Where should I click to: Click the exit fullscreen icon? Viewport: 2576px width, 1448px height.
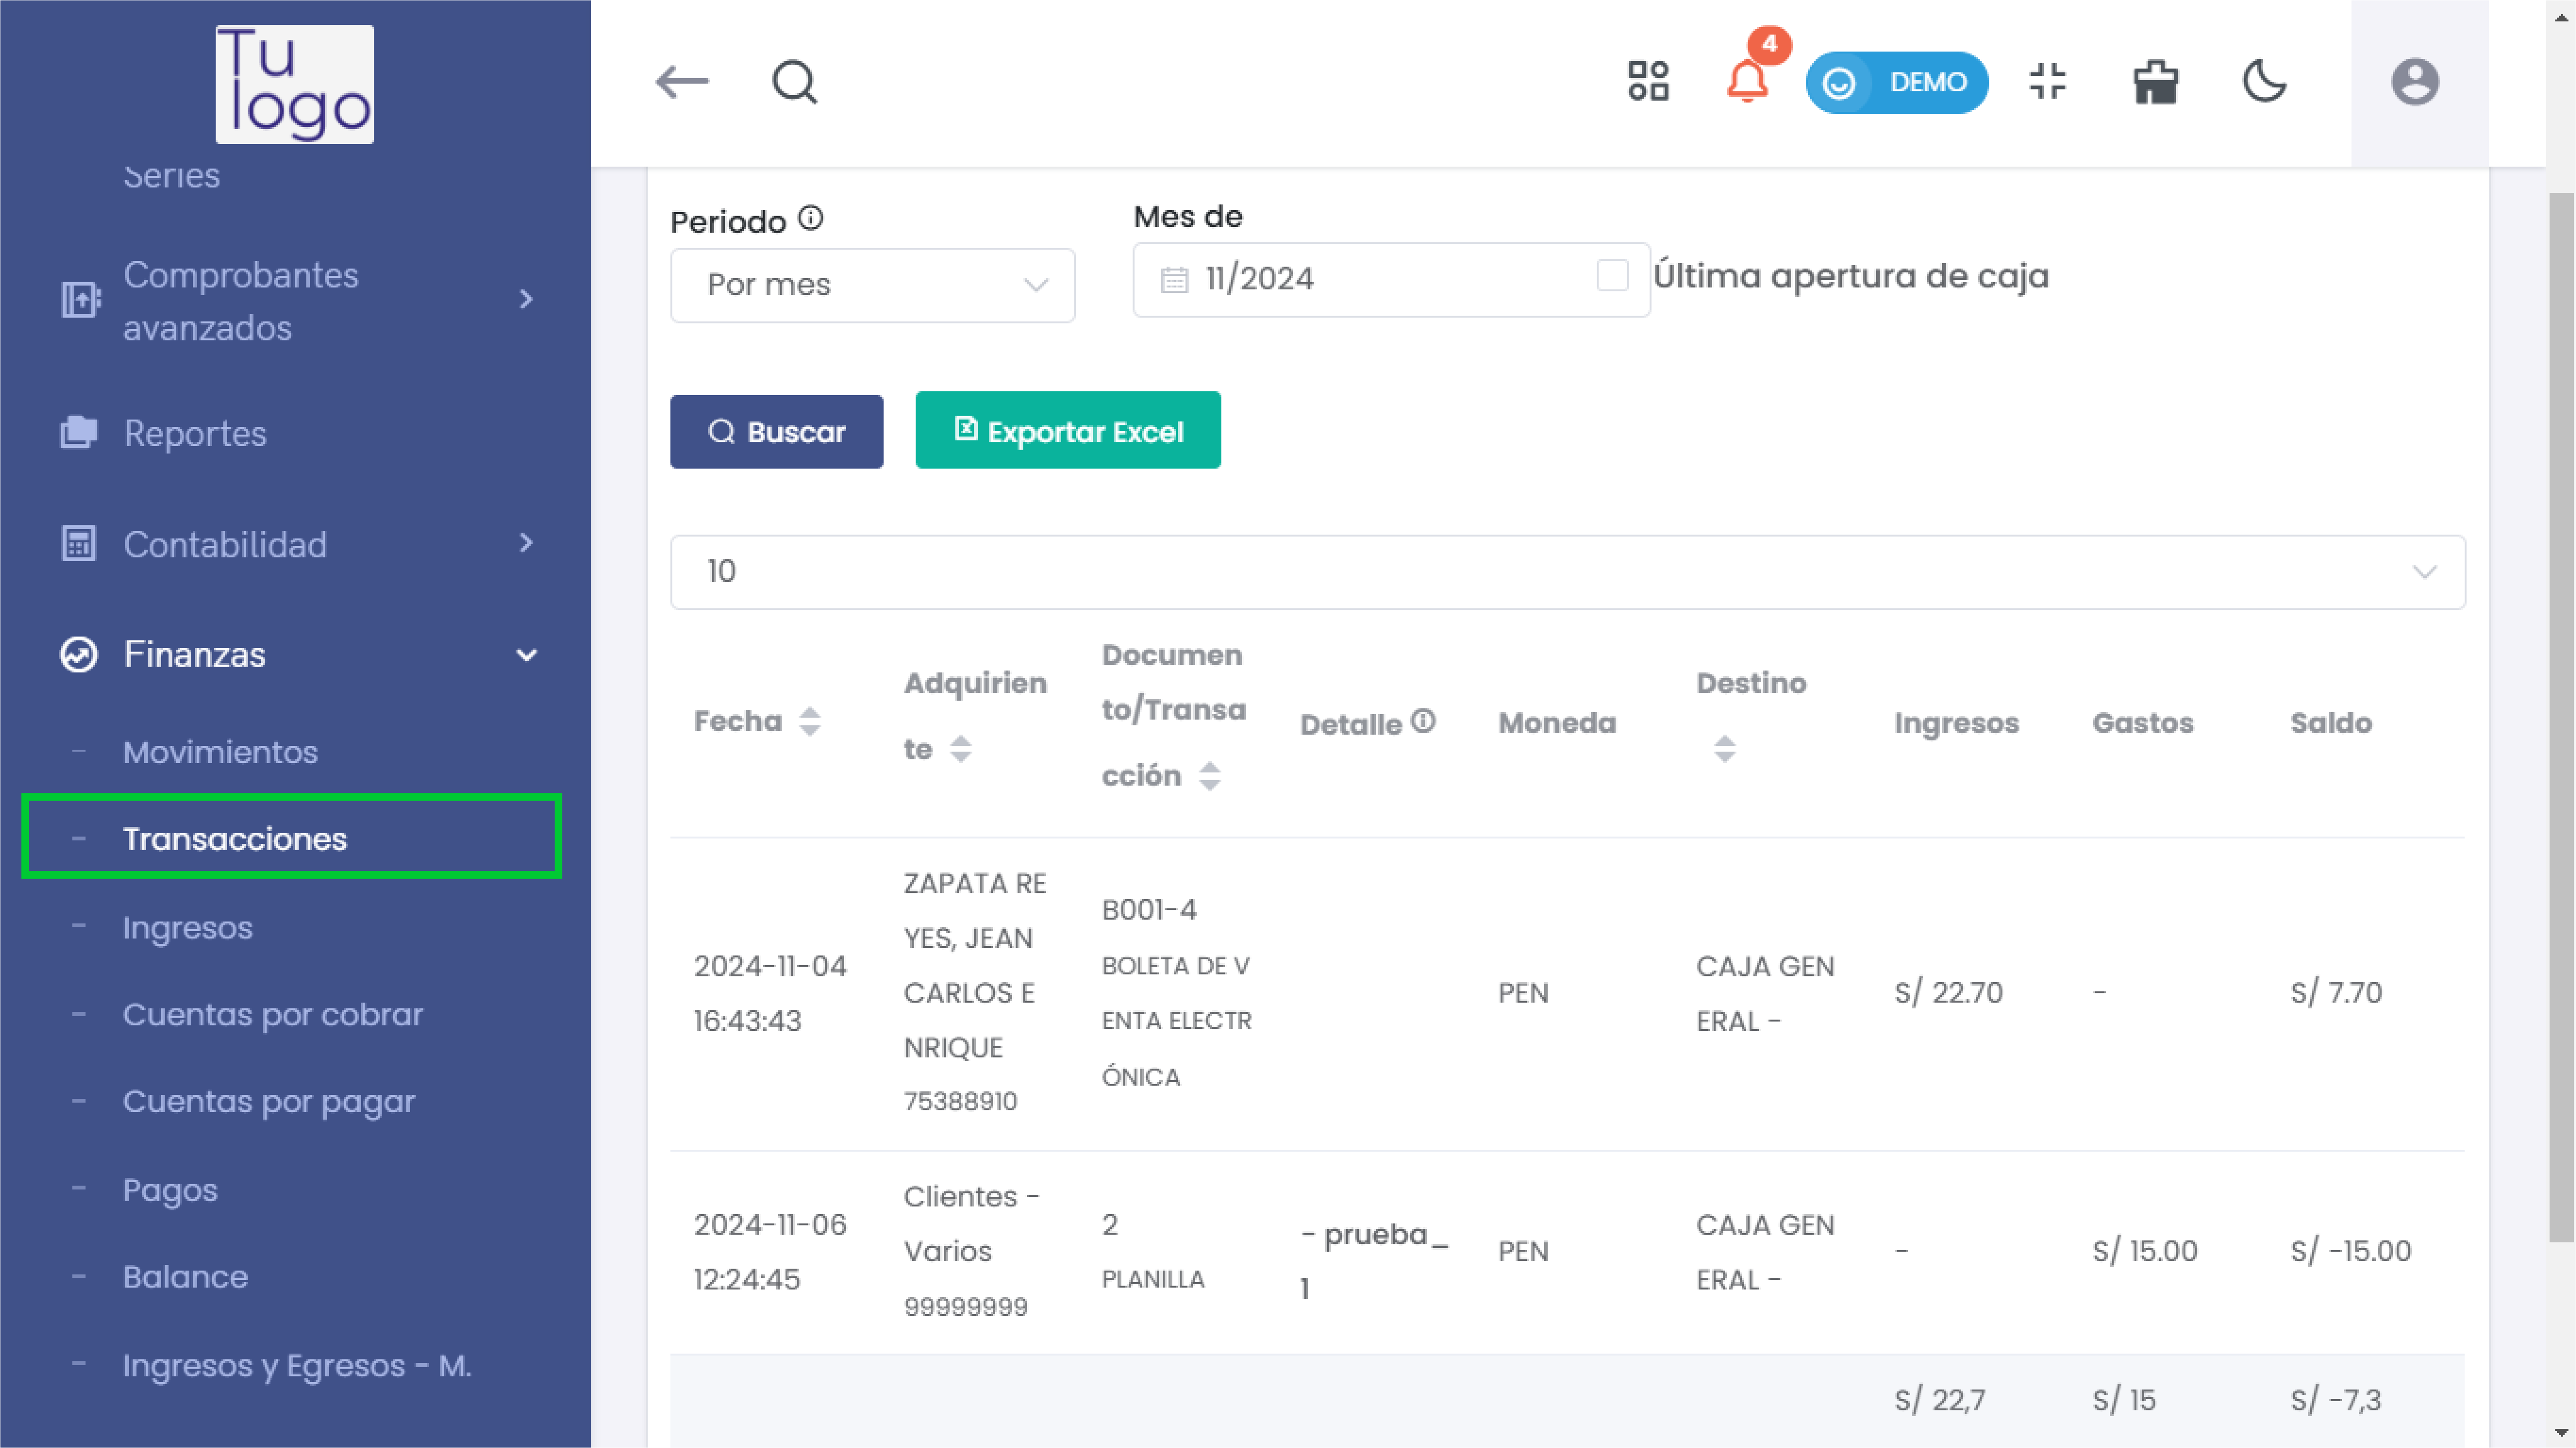pyautogui.click(x=2047, y=82)
